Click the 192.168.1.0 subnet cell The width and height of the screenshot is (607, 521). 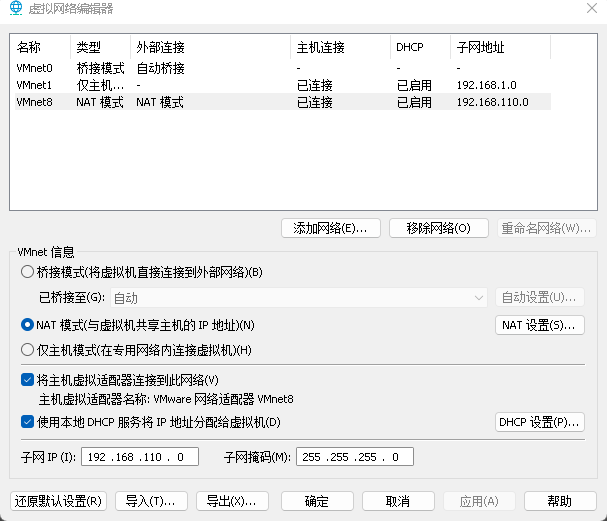[x=487, y=85]
